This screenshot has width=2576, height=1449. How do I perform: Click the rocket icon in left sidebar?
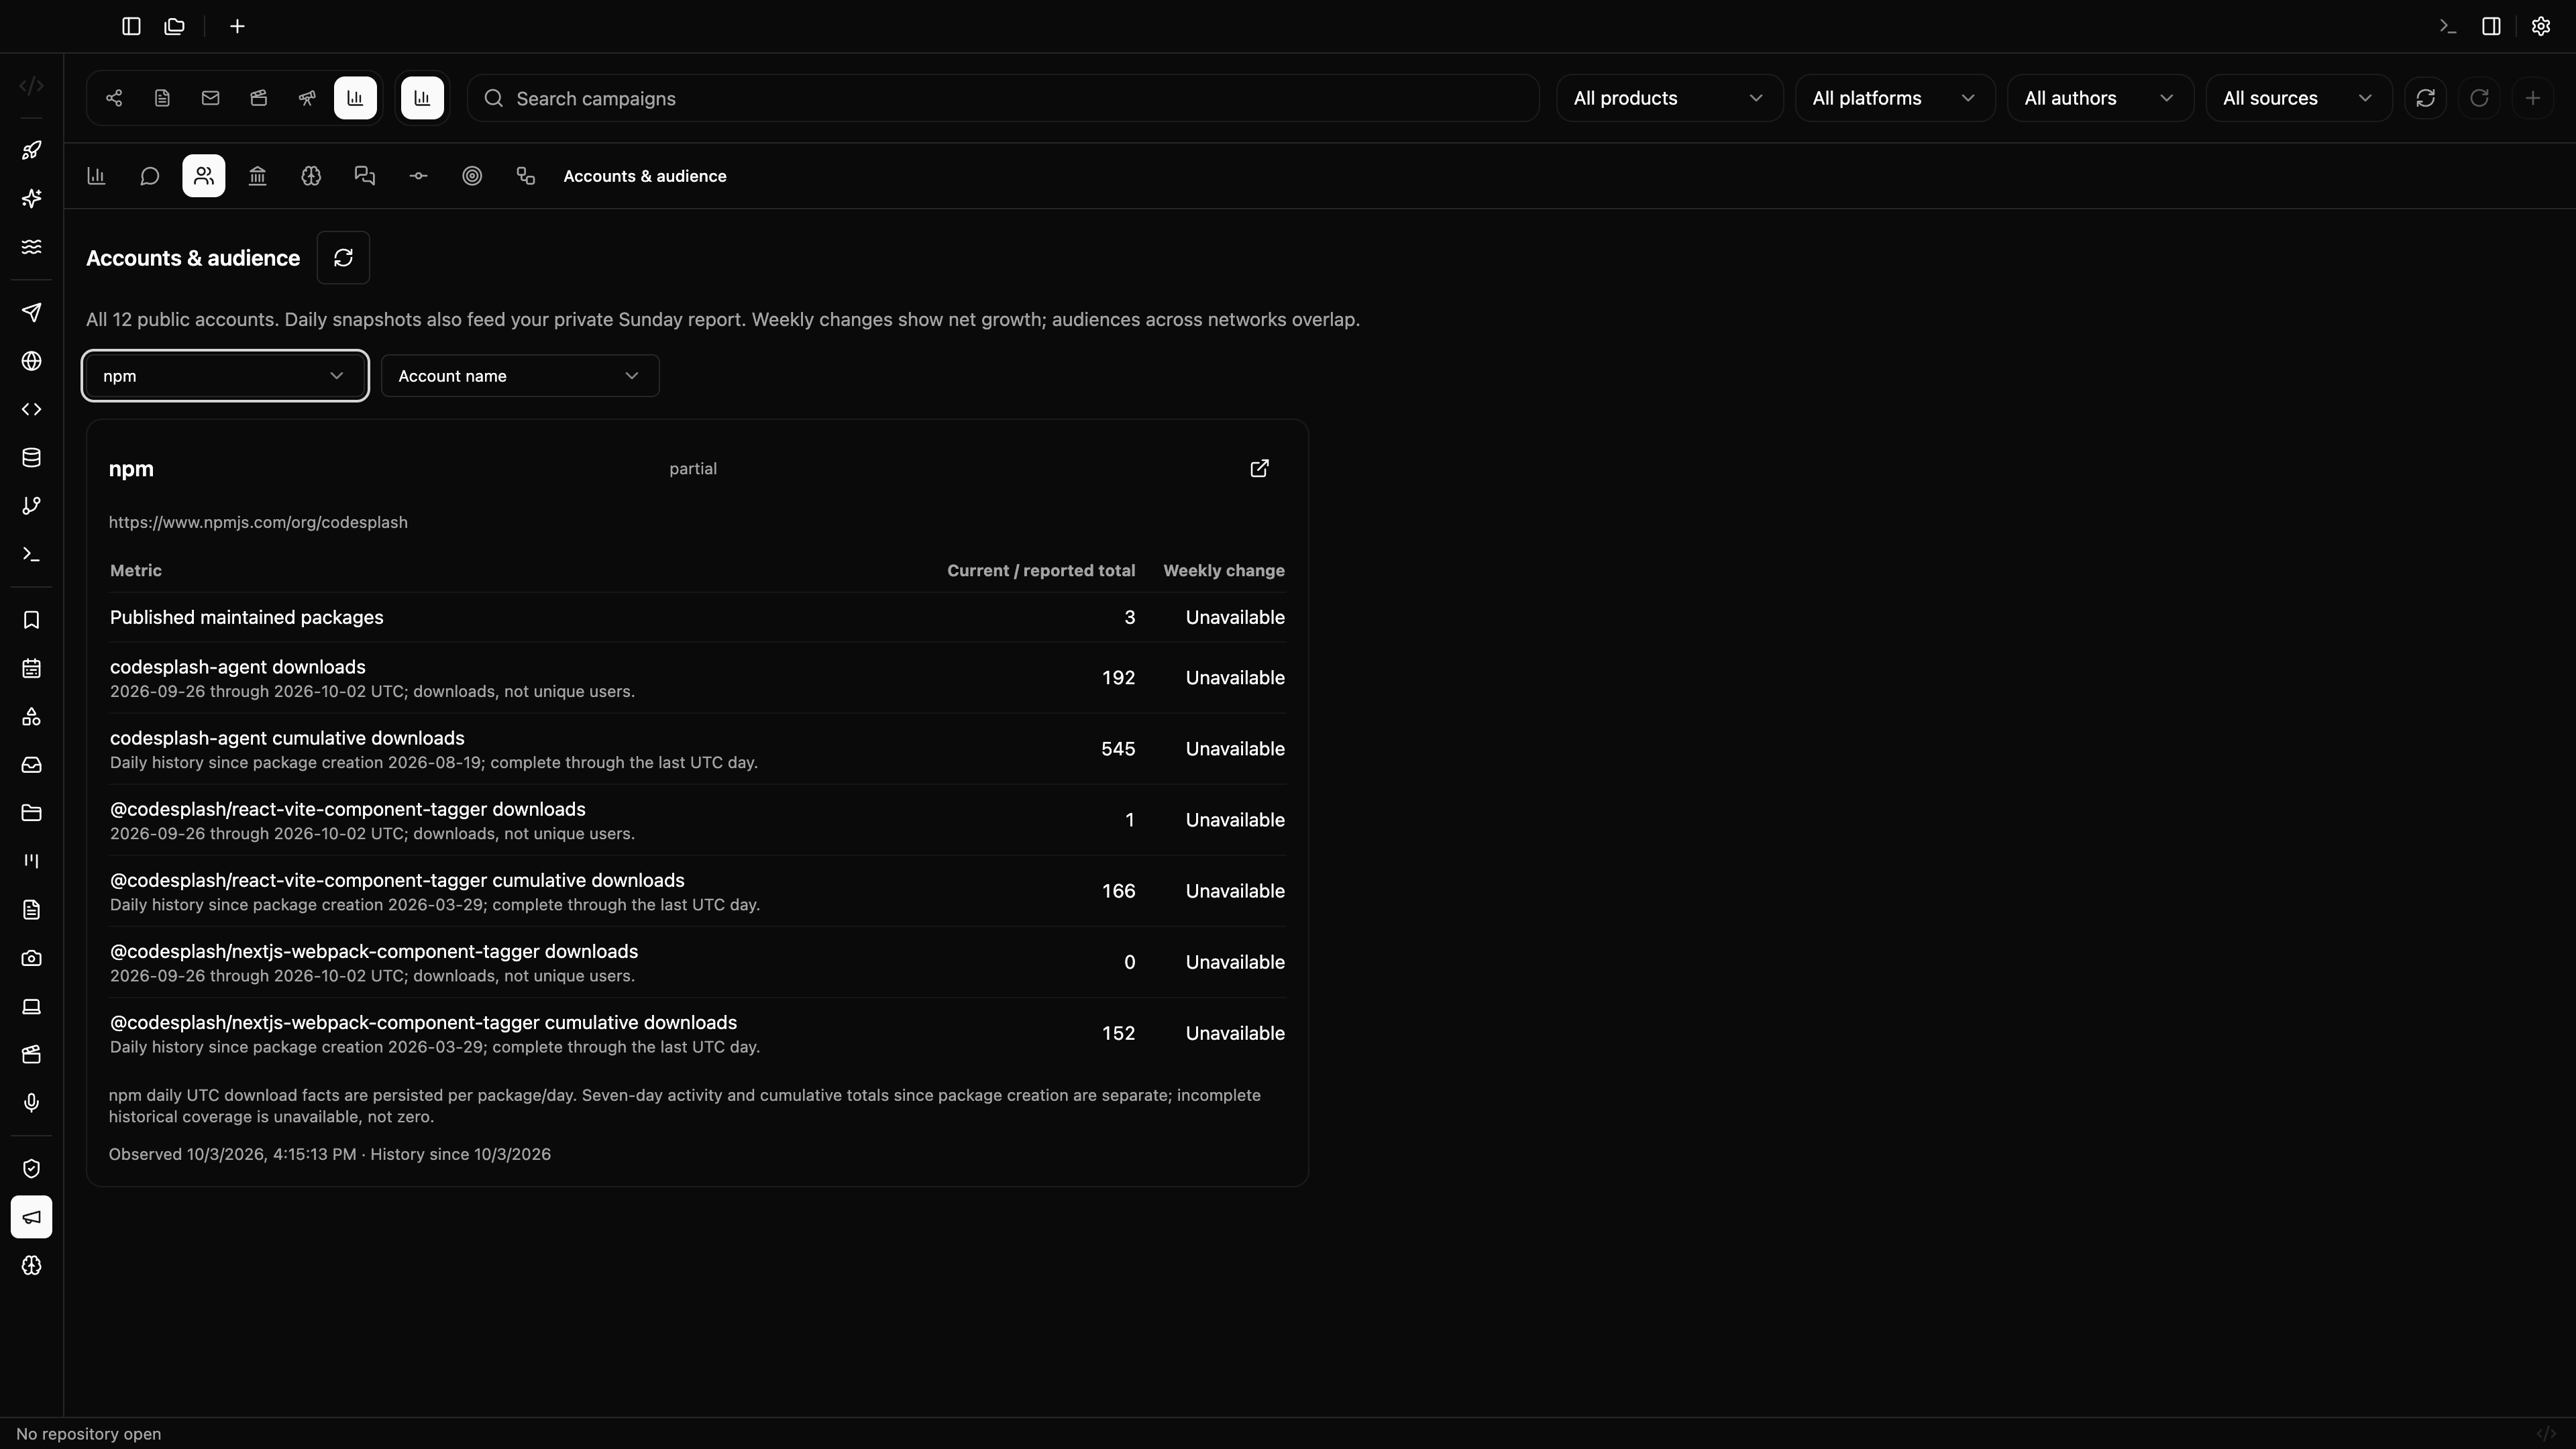pos(32,150)
